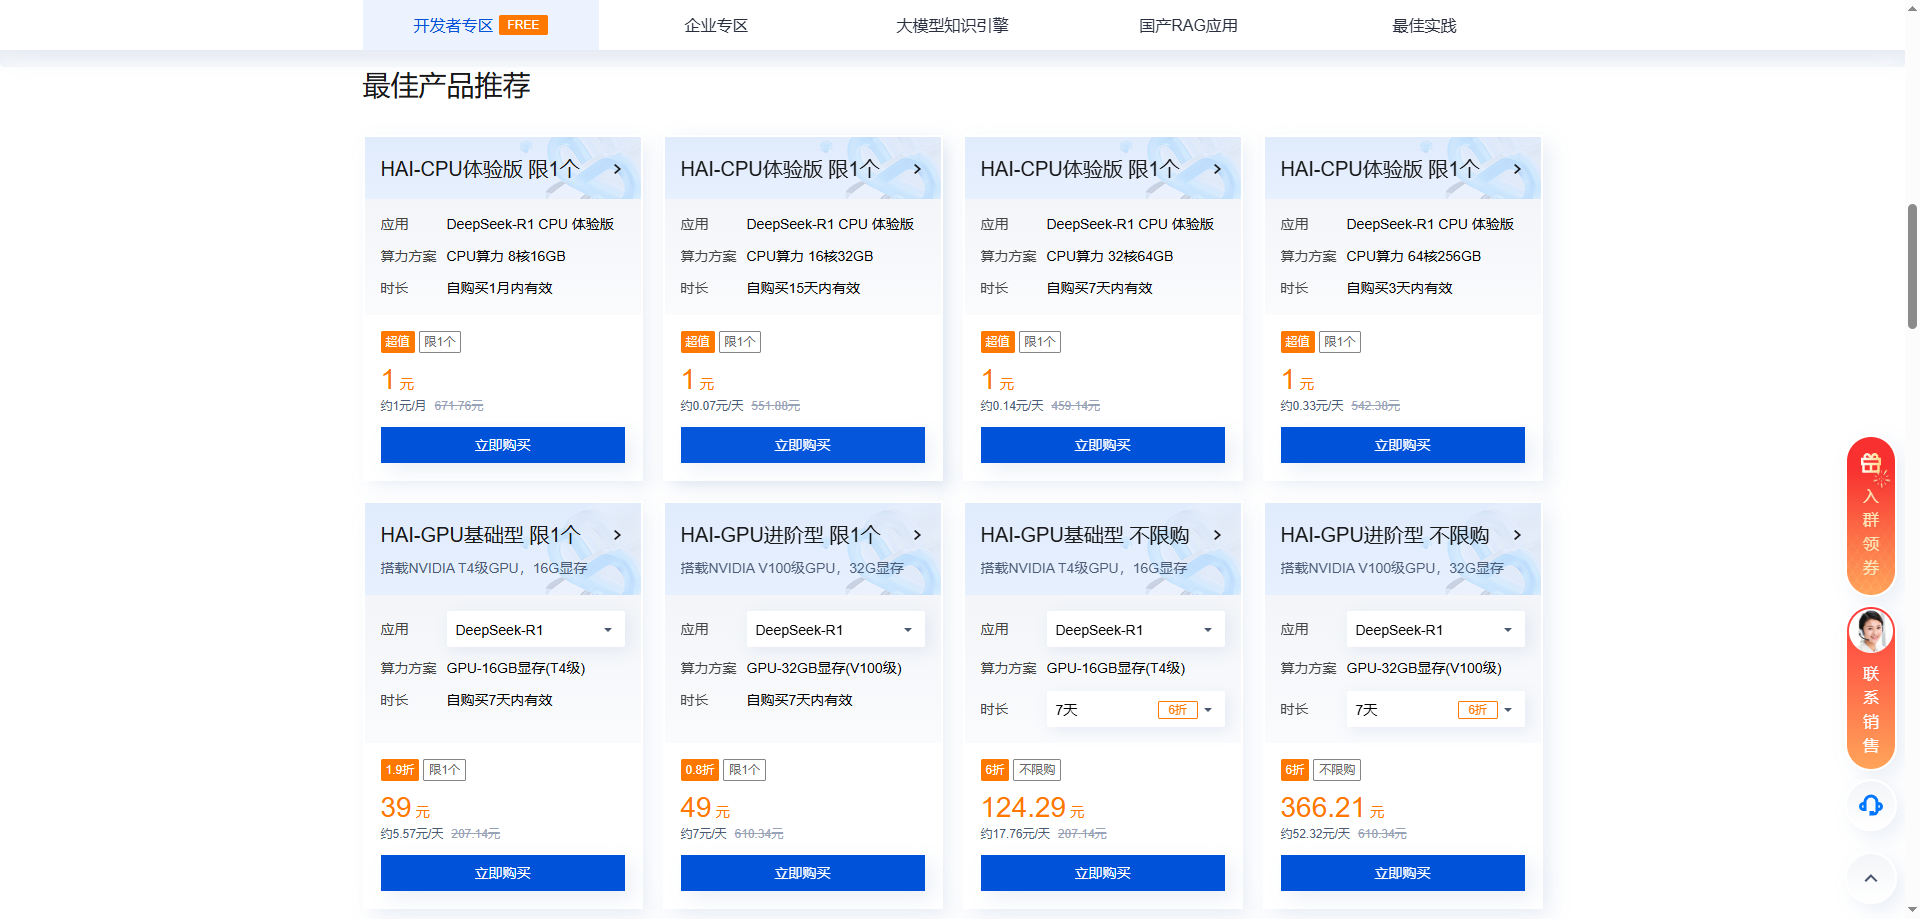Click the FREE badge on 开发者专区

coord(523,25)
